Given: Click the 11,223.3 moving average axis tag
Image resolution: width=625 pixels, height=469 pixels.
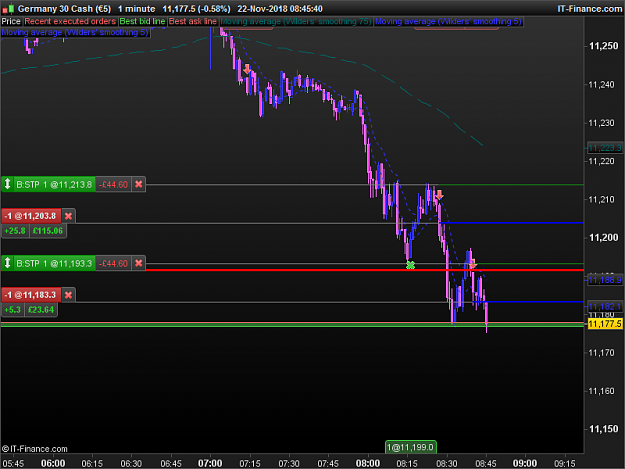Looking at the screenshot, I should click(605, 148).
